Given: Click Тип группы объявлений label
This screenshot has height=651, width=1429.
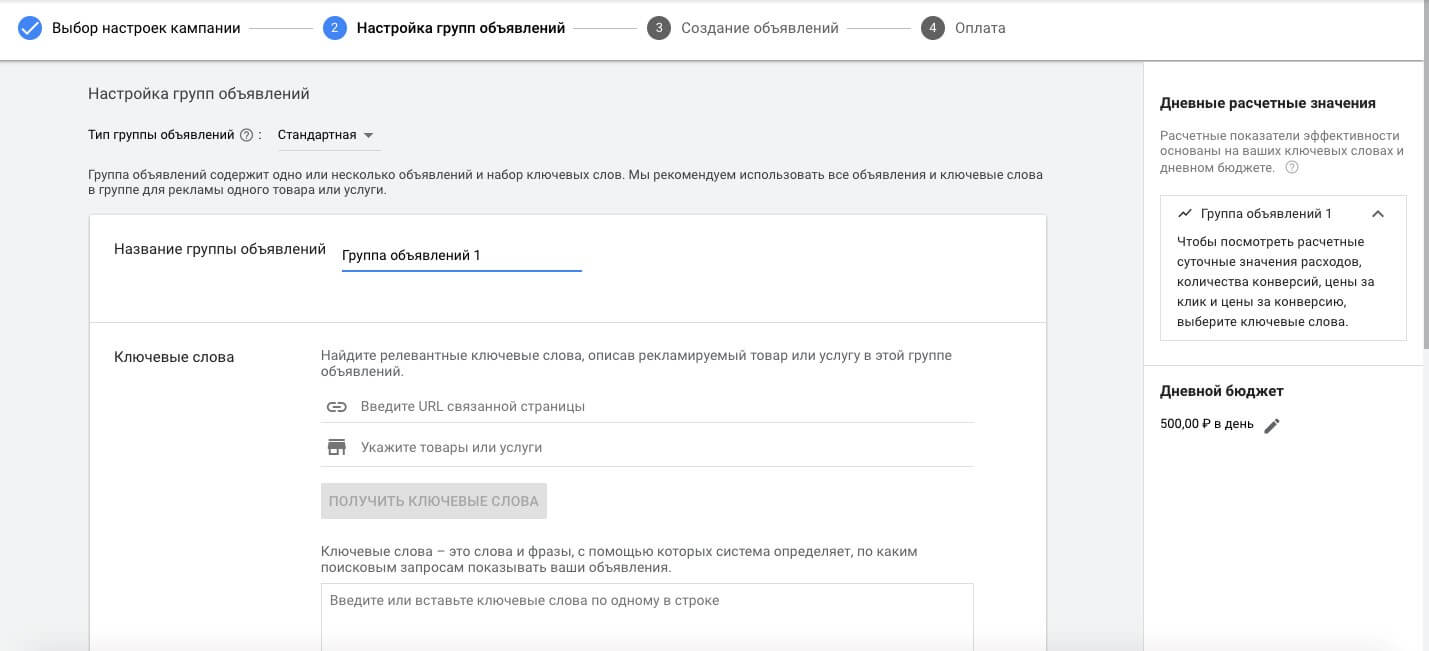Looking at the screenshot, I should tap(160, 135).
